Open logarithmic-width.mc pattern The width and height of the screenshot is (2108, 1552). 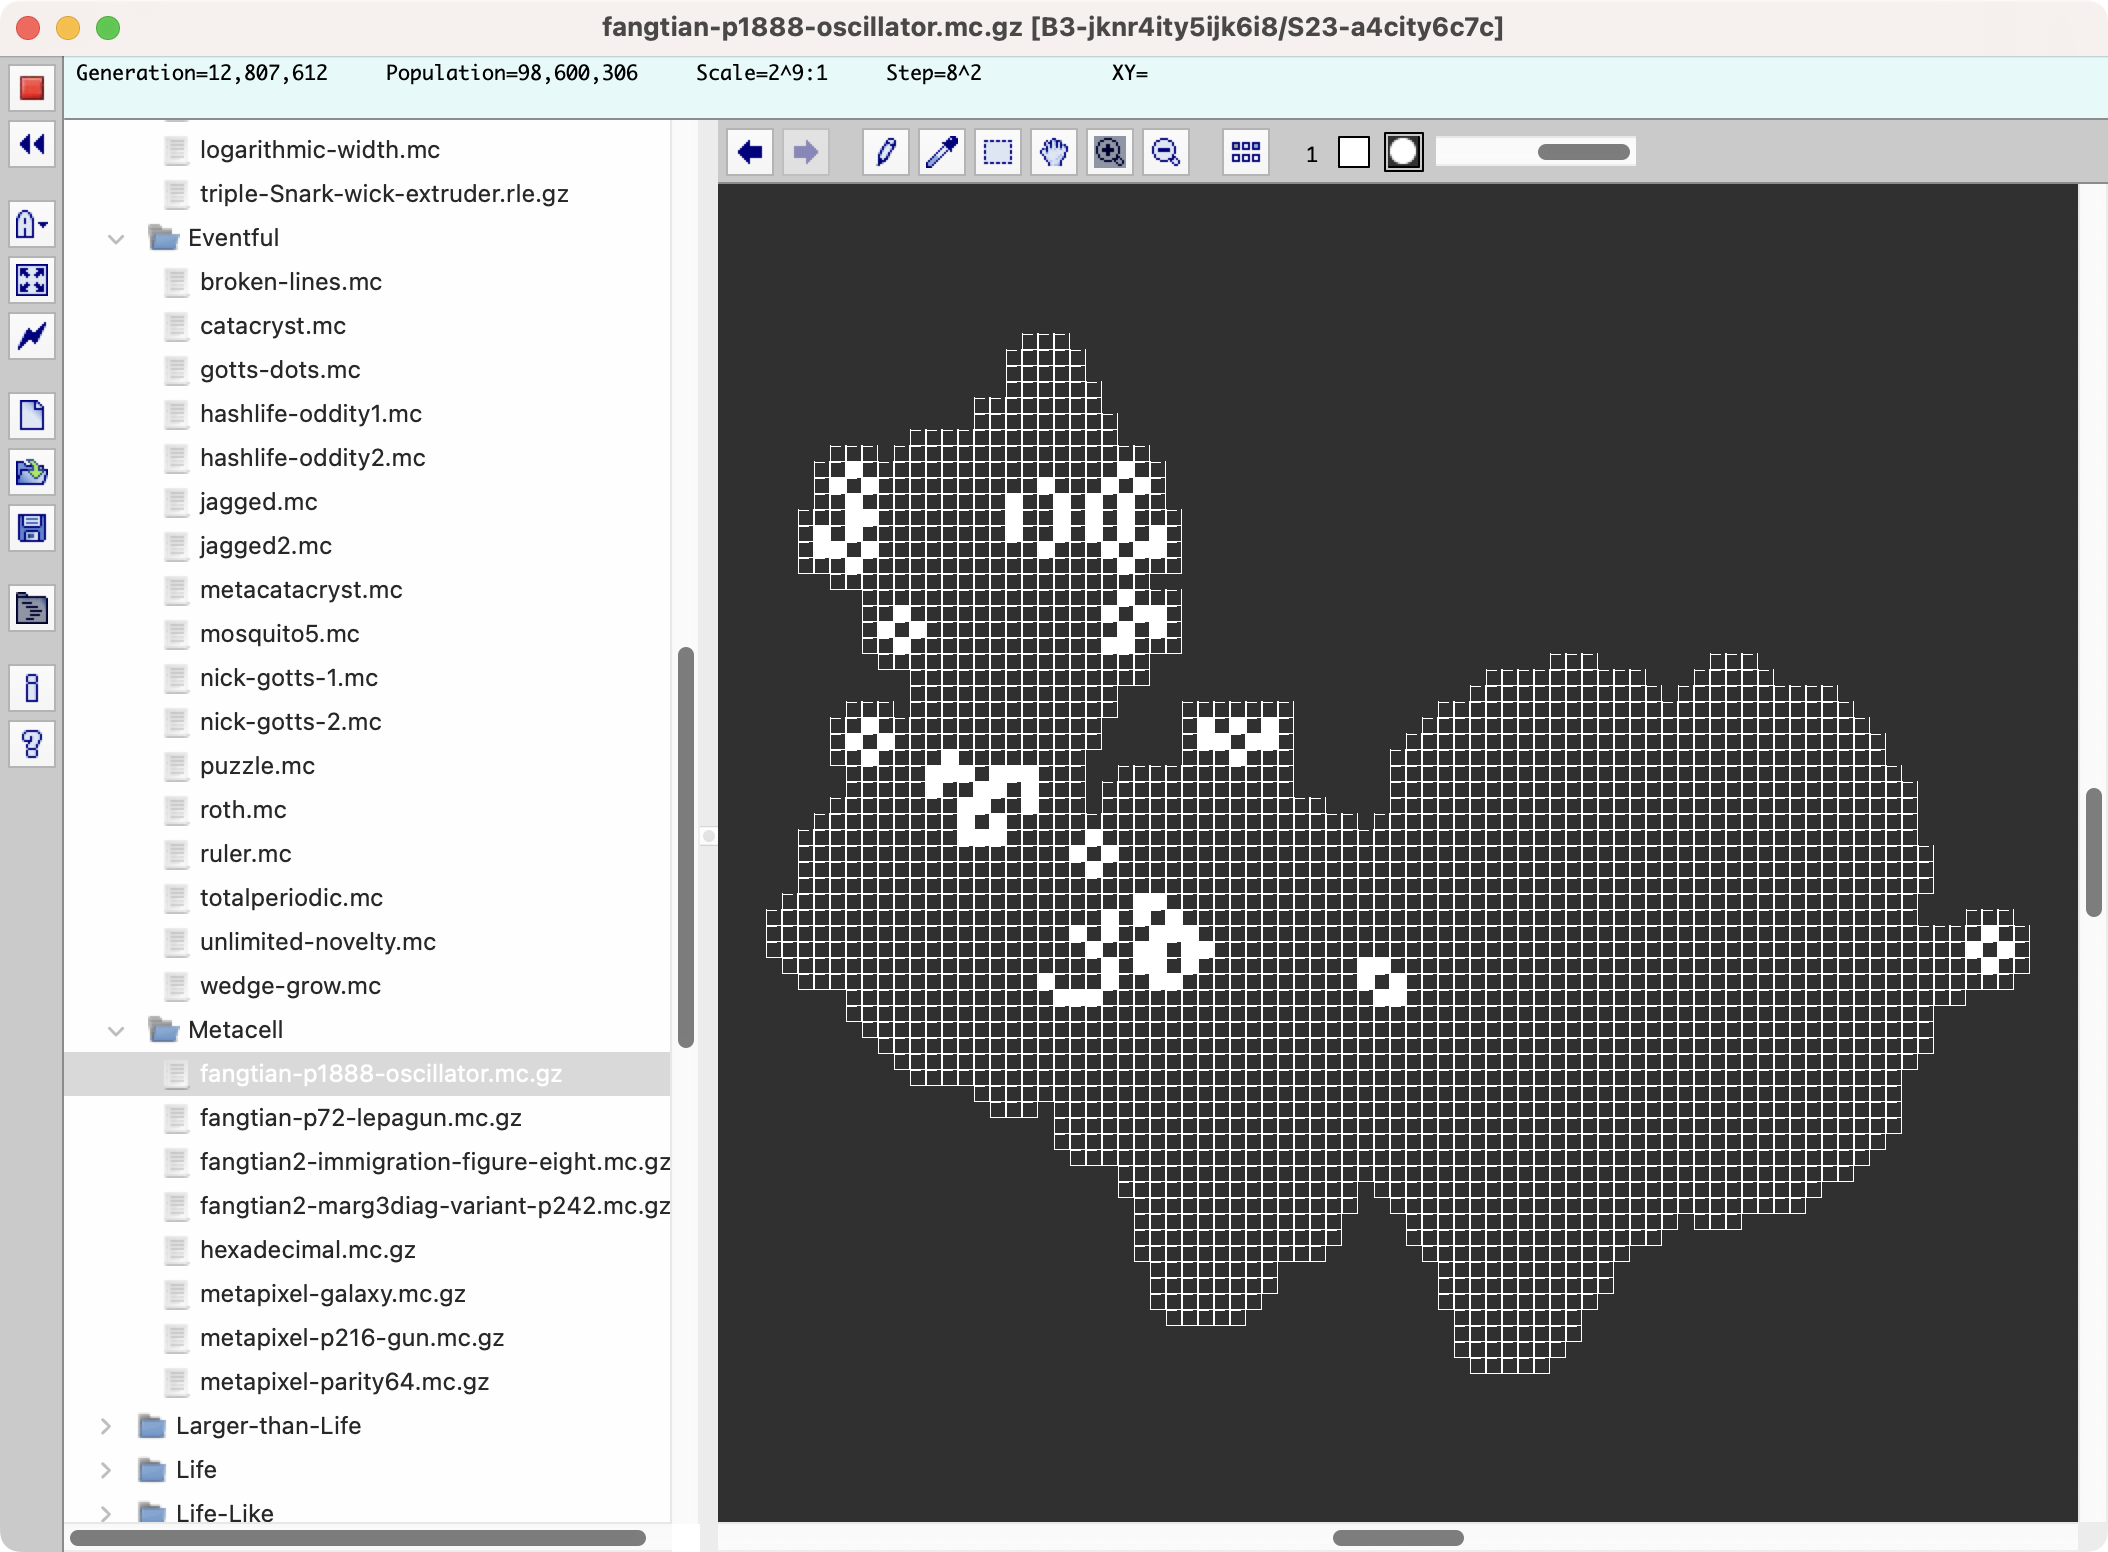pyautogui.click(x=319, y=150)
